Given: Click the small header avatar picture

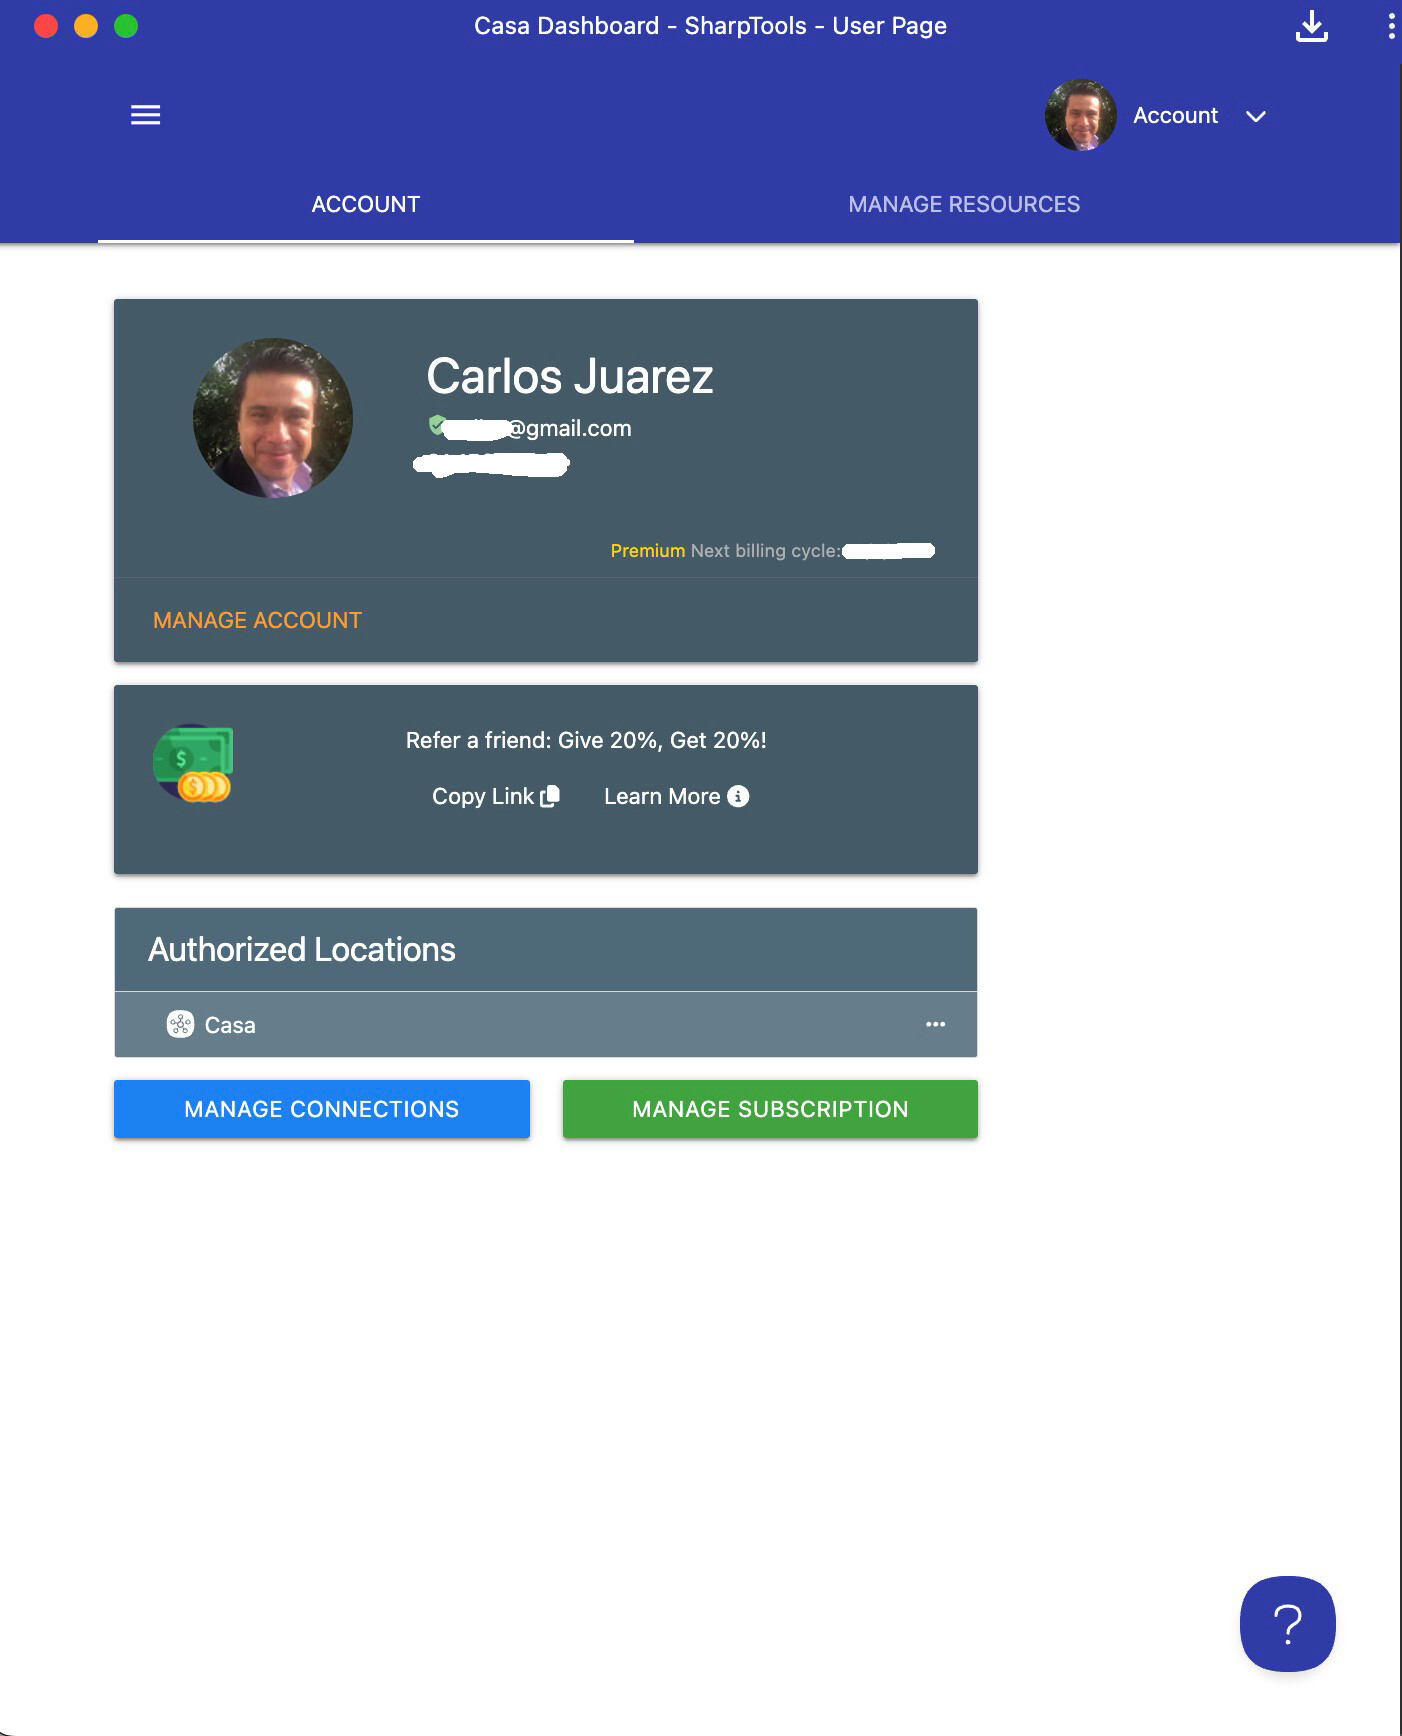Looking at the screenshot, I should tap(1080, 116).
